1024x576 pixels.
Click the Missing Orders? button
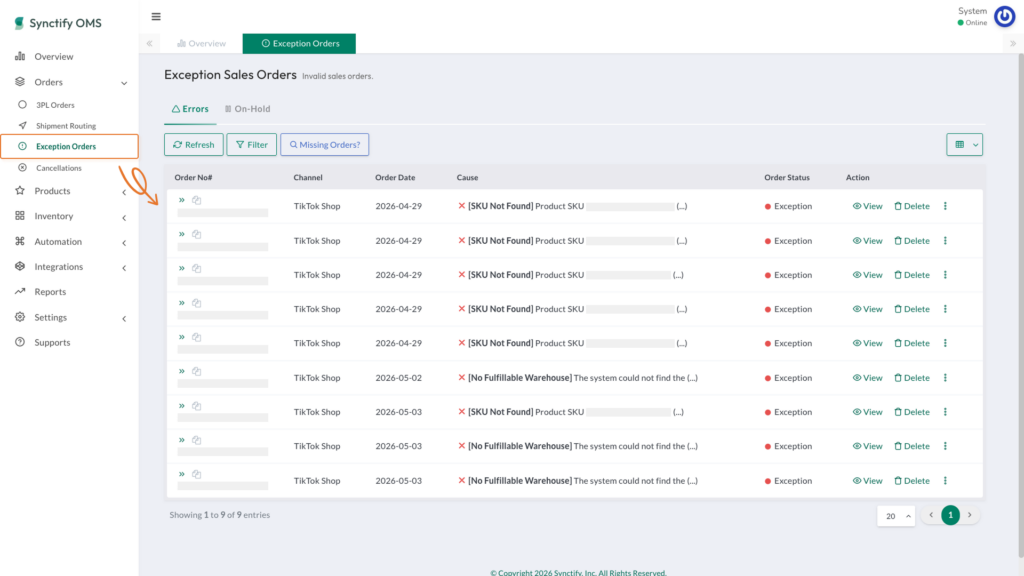tap(325, 144)
